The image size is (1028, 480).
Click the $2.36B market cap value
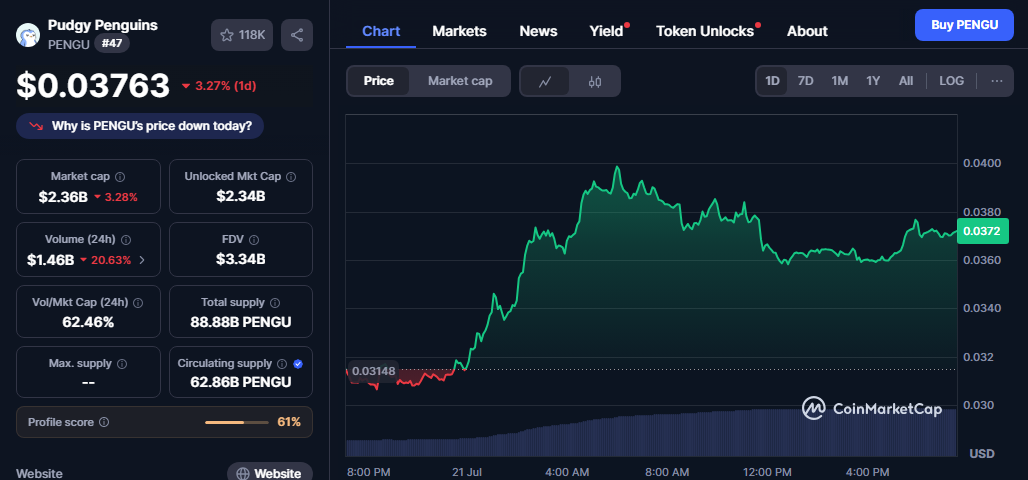63,196
